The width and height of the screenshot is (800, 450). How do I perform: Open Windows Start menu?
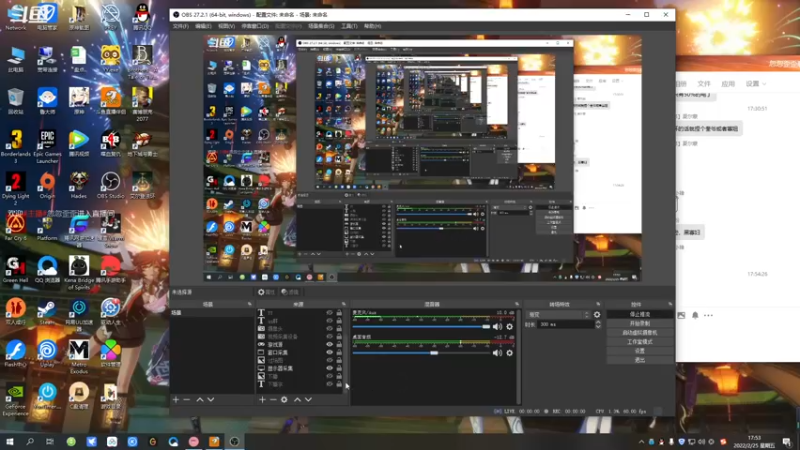pyautogui.click(x=9, y=441)
